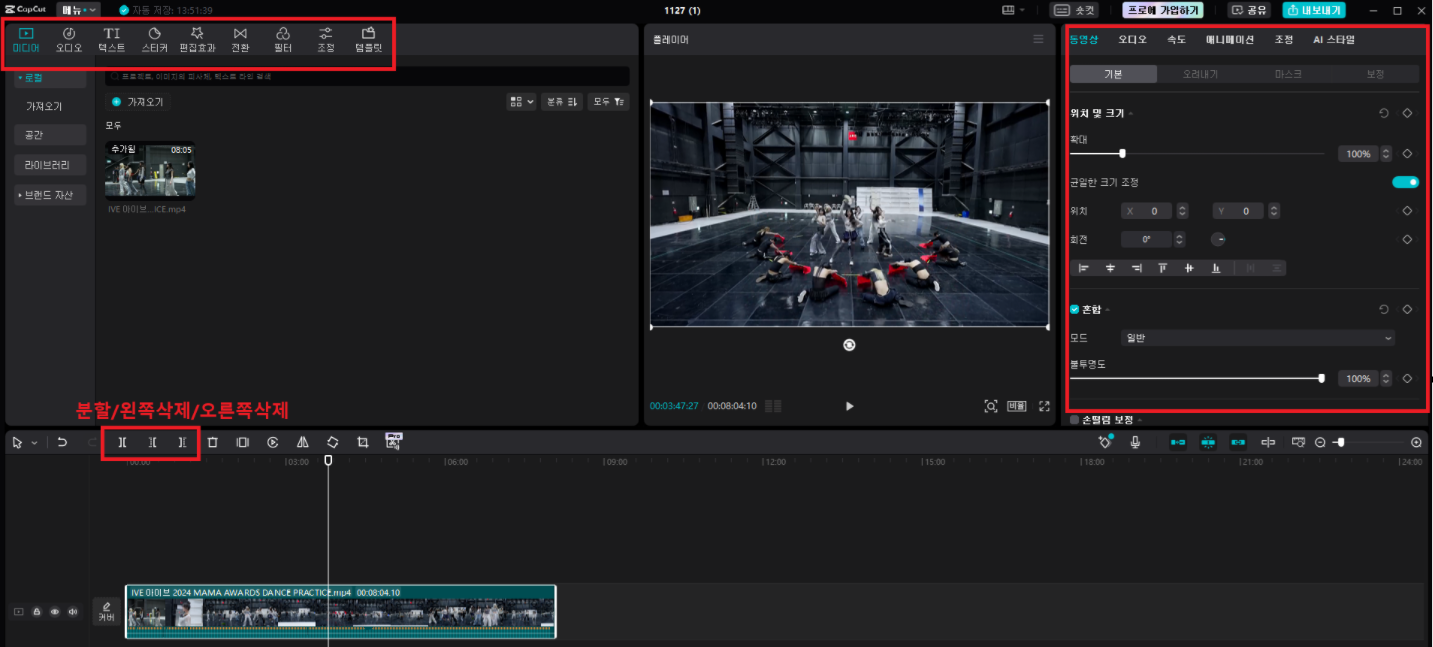Viewport: 1433px width, 647px height.
Task: Open the 메뉴 dropdown menu
Action: 79,10
